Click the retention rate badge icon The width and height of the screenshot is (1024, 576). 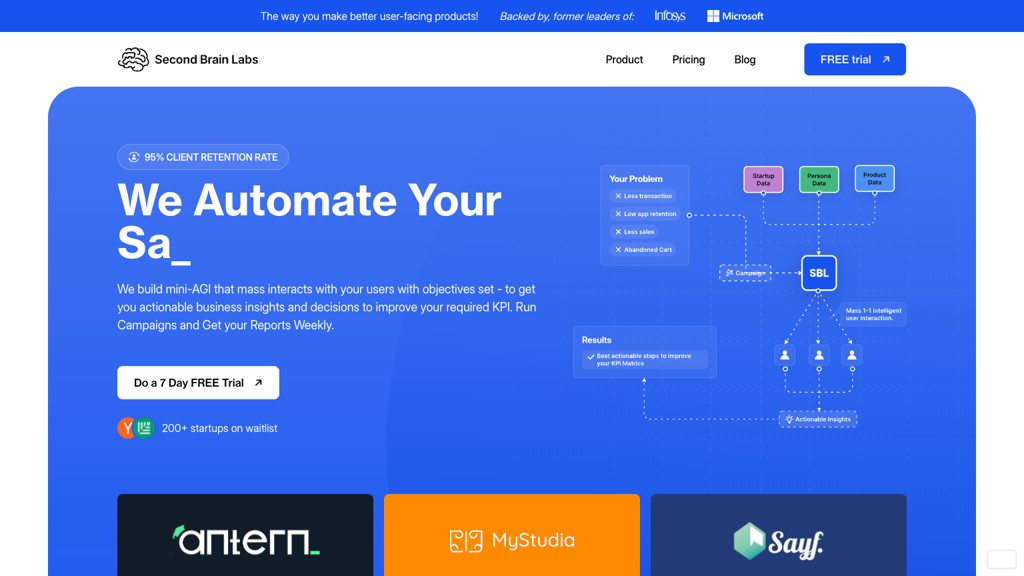point(134,157)
